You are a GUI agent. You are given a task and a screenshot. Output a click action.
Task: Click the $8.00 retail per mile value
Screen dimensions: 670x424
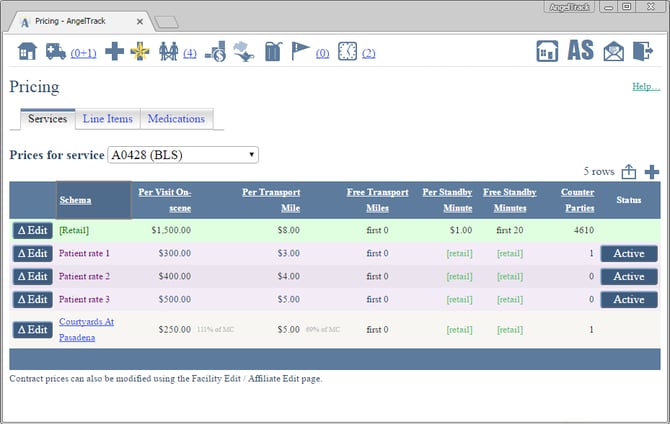click(288, 230)
